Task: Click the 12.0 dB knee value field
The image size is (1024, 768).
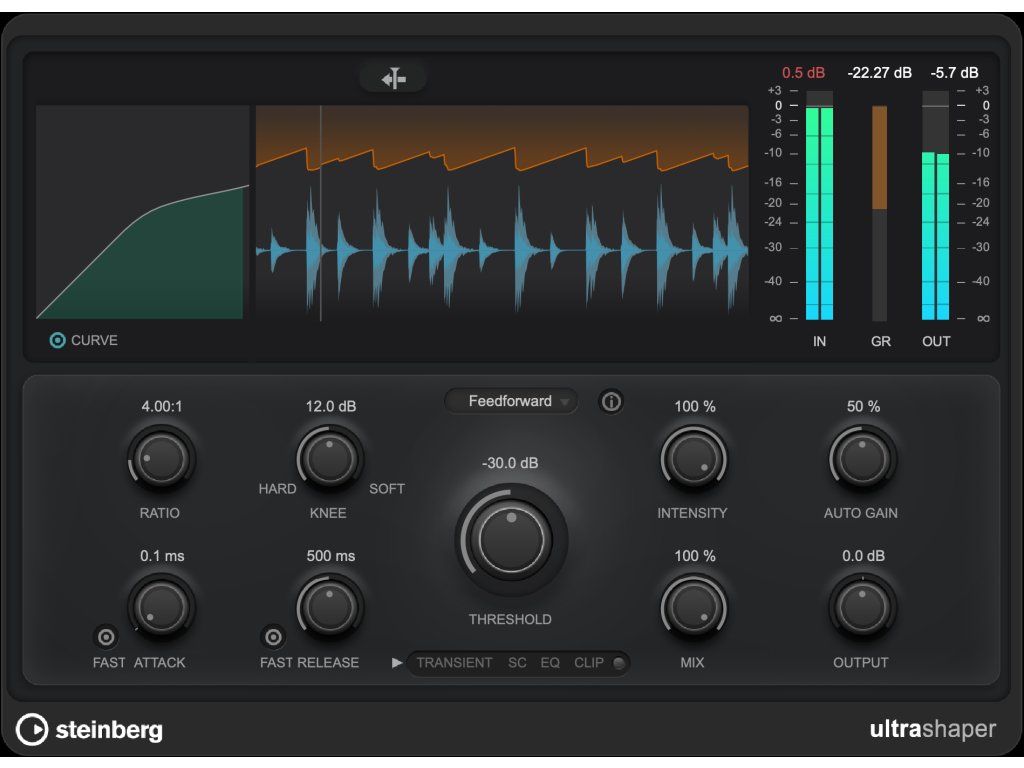Action: (x=330, y=406)
